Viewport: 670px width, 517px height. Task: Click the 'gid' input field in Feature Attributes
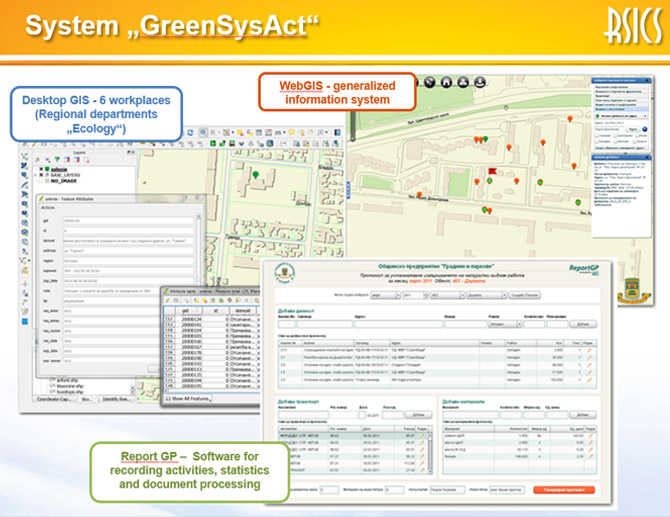tap(128, 221)
